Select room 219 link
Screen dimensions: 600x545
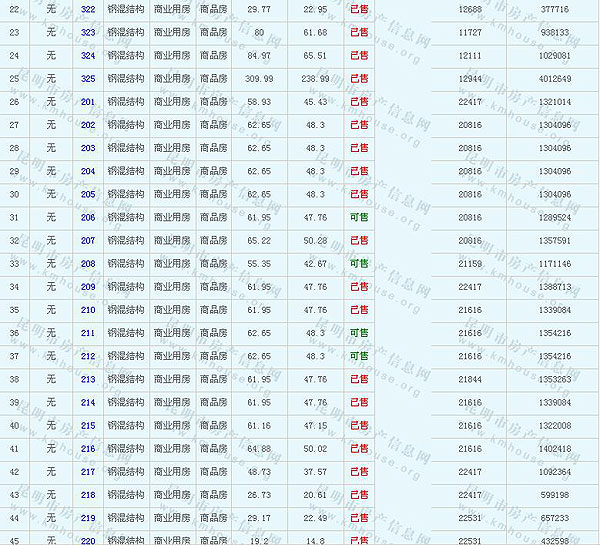coord(88,518)
